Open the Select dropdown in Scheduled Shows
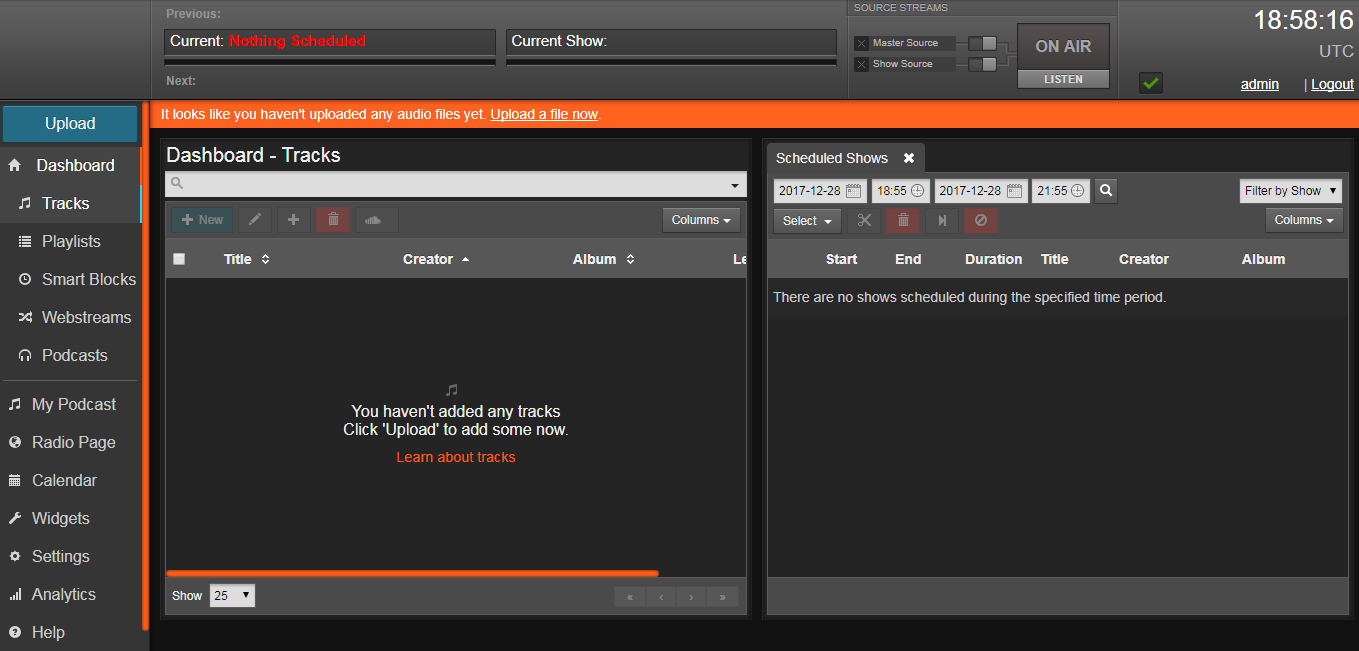 click(x=807, y=221)
